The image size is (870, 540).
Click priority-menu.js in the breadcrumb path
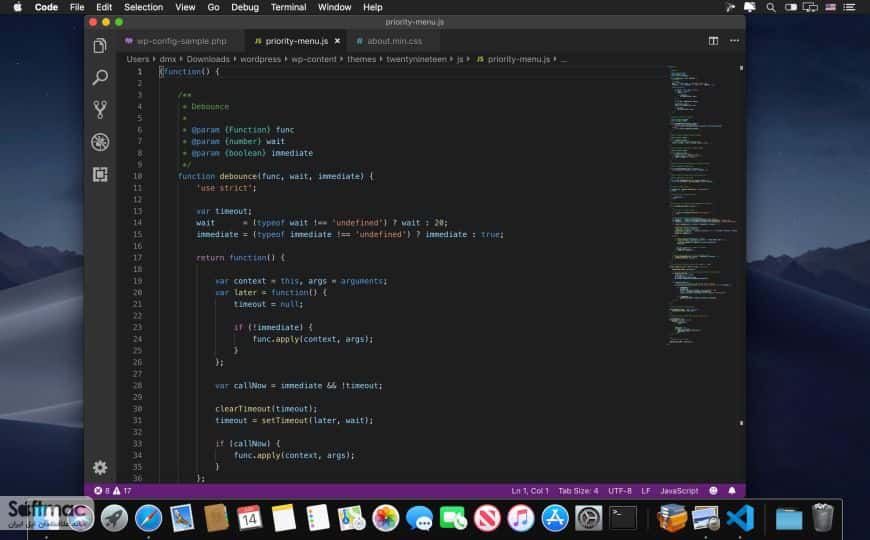513,59
